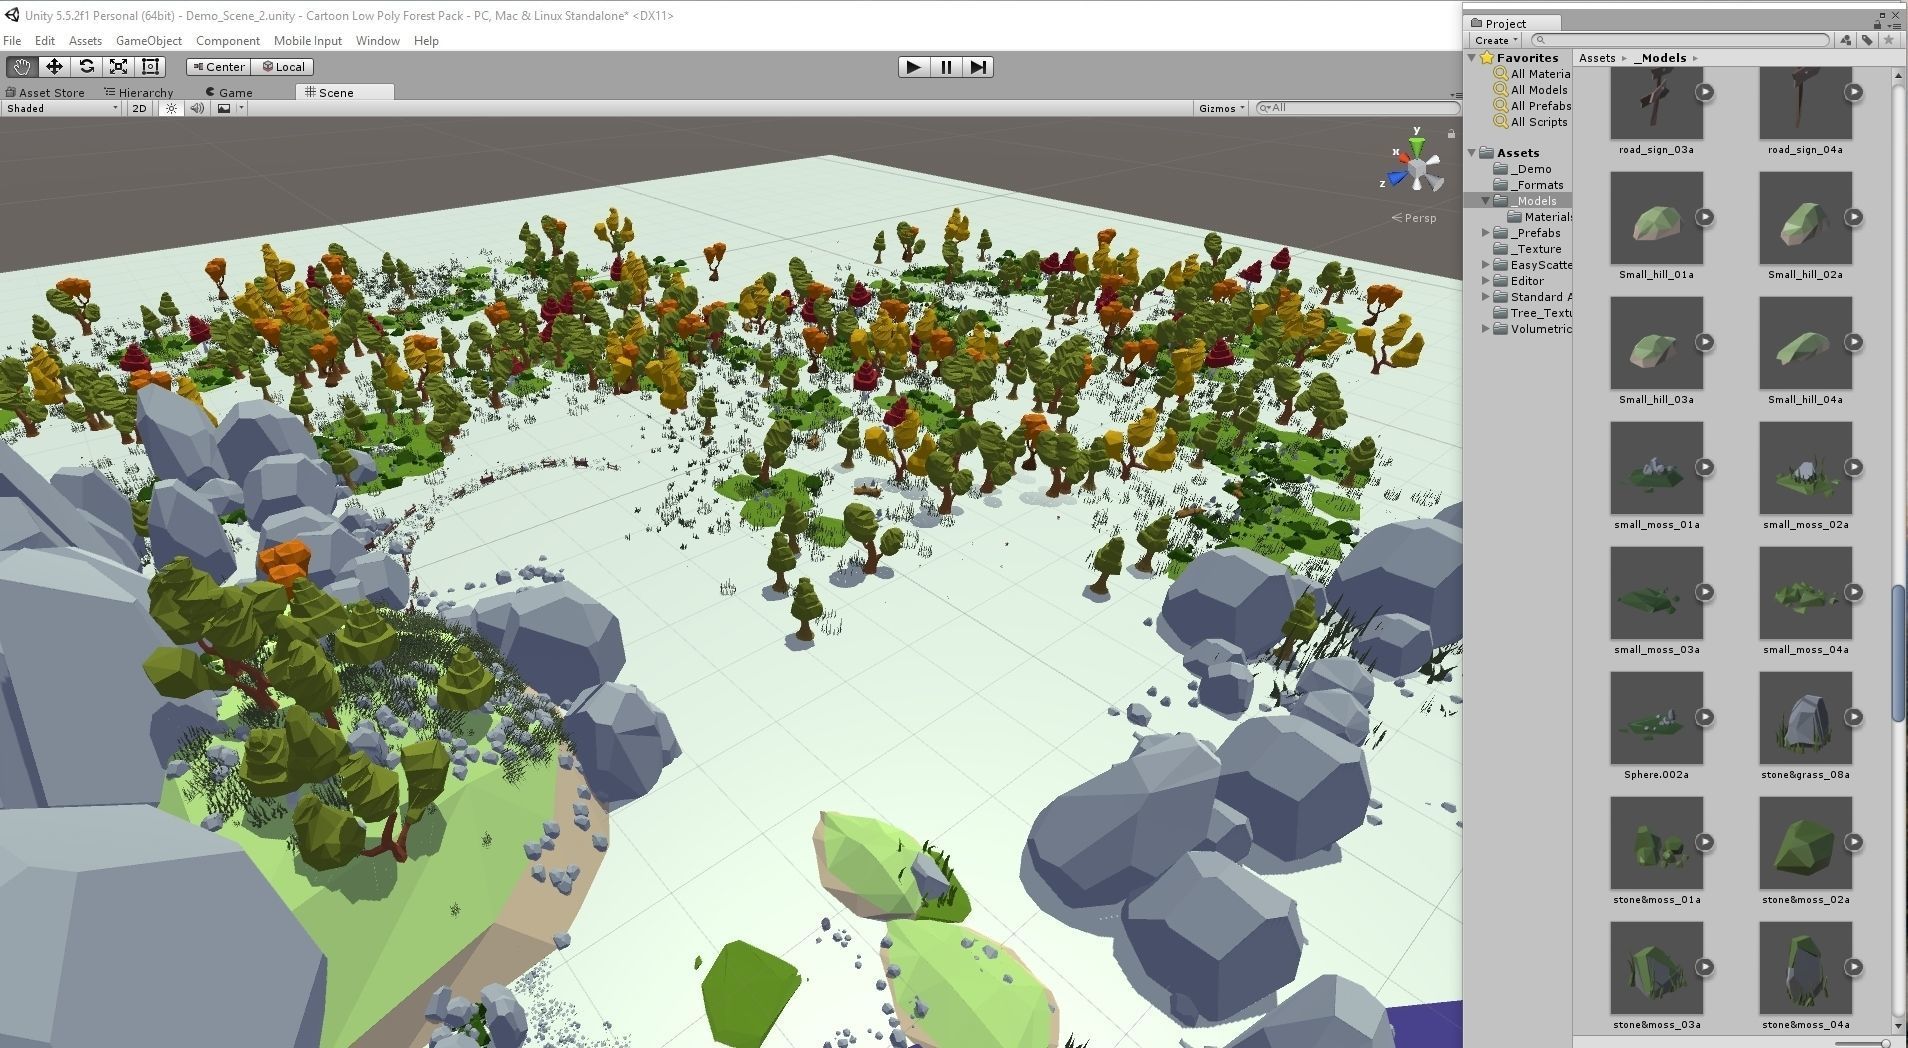
Task: Select the Hand tool
Action: click(x=21, y=67)
